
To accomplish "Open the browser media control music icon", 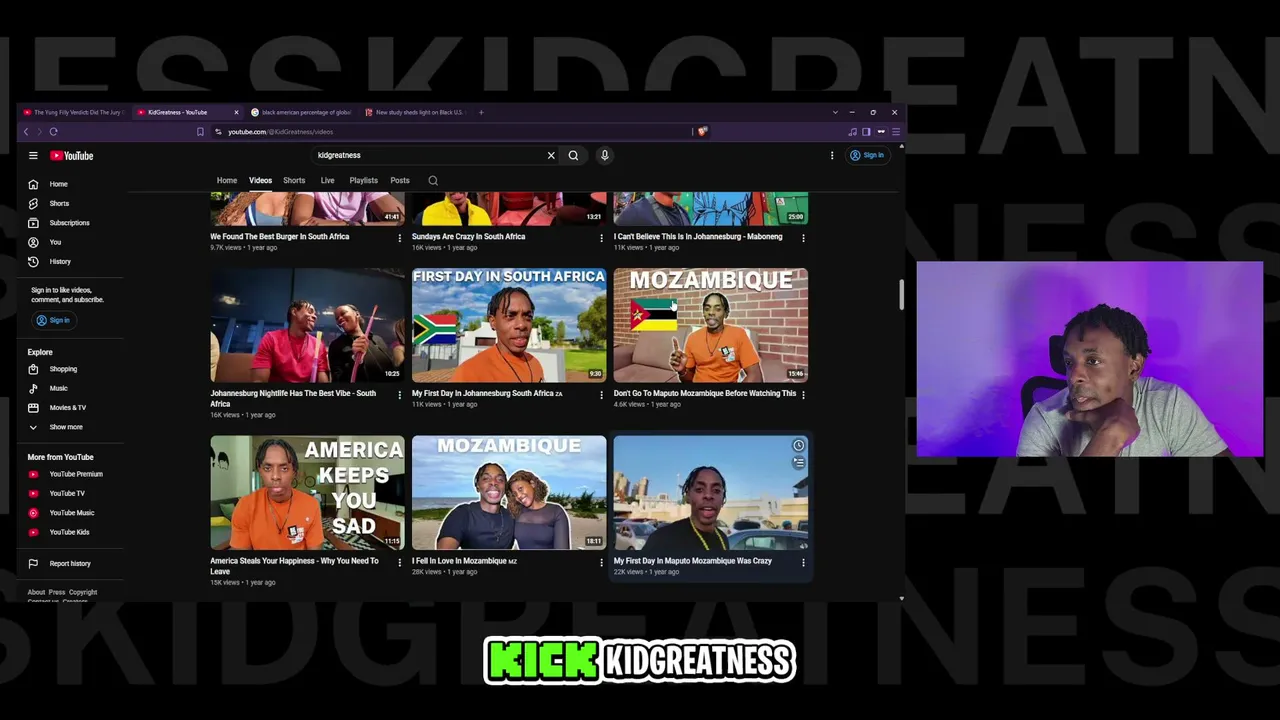I will [852, 131].
